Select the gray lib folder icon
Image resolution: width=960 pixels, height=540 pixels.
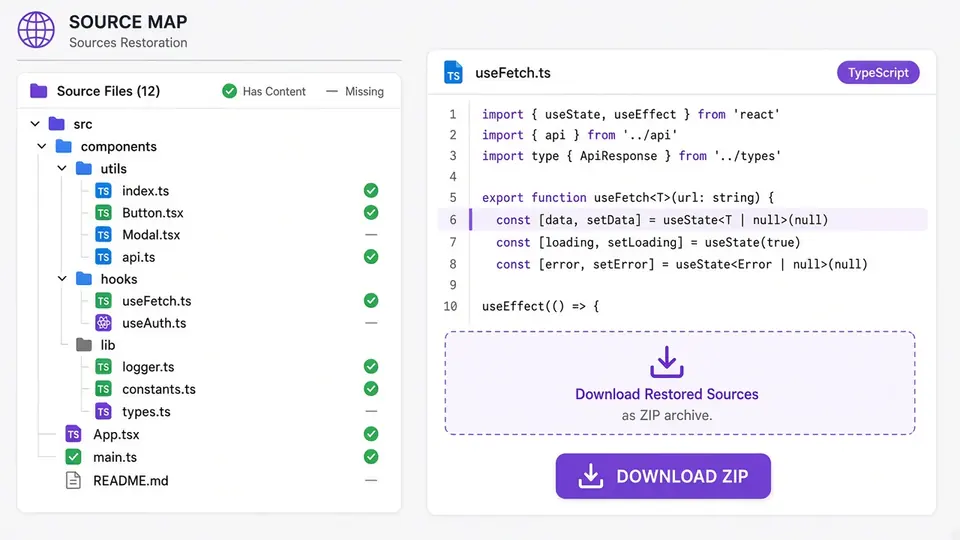point(84,345)
